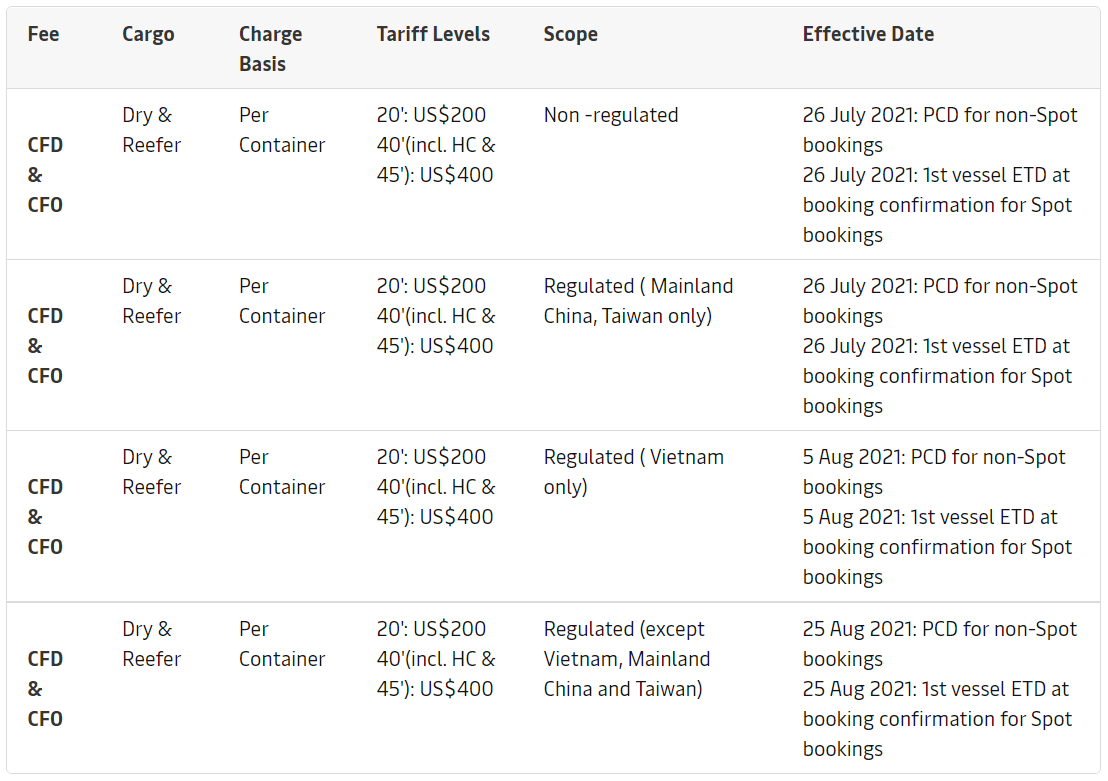Click the tariff levels cell in the Non-regulated row

[x=436, y=145]
